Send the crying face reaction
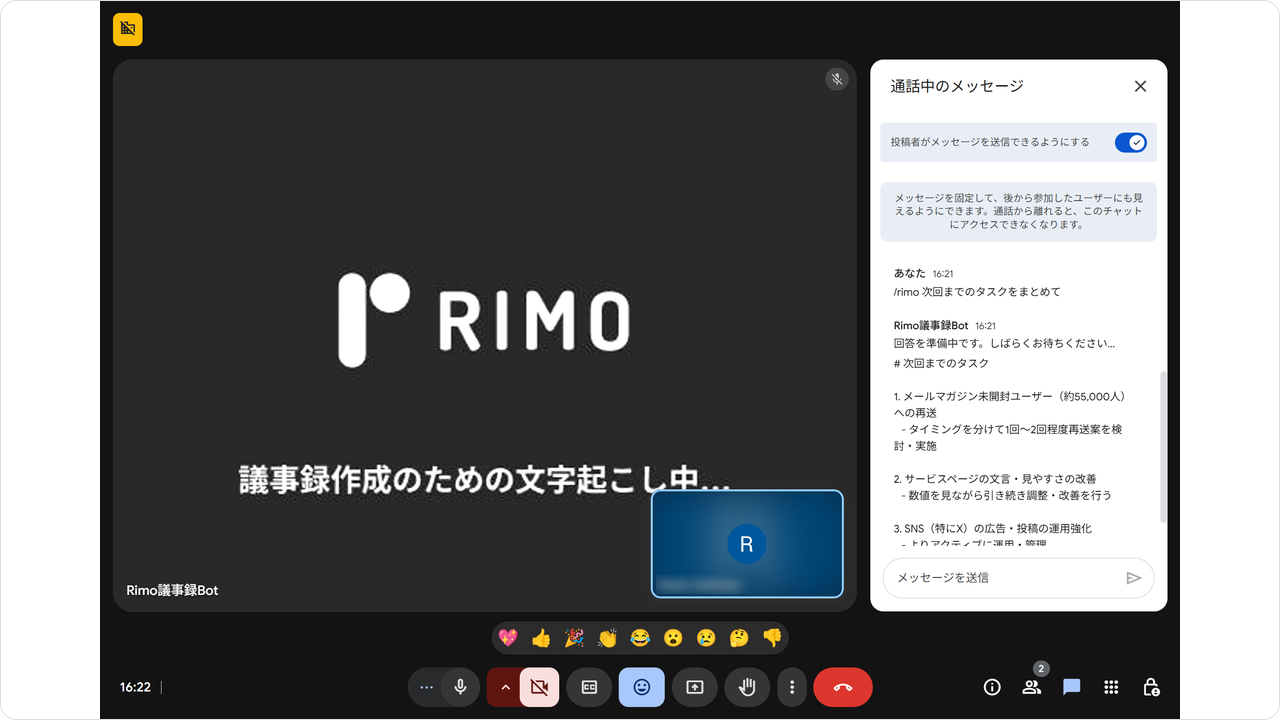This screenshot has height=720, width=1280. click(706, 637)
